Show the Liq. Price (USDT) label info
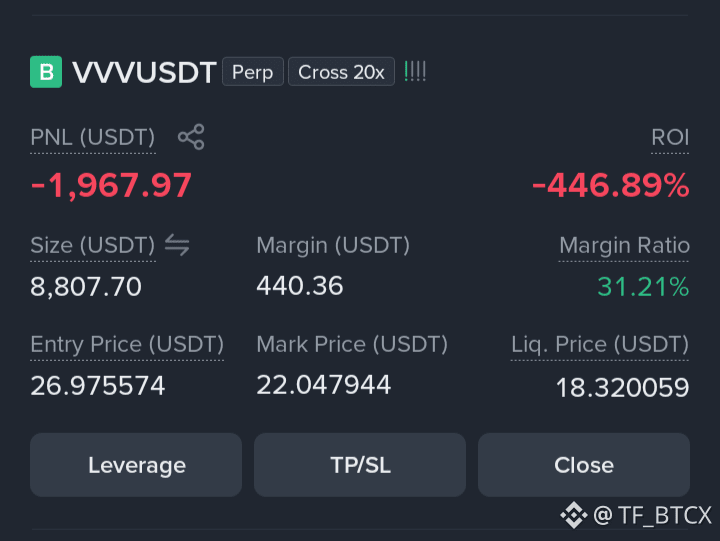Viewport: 720px width, 541px height. (x=600, y=344)
